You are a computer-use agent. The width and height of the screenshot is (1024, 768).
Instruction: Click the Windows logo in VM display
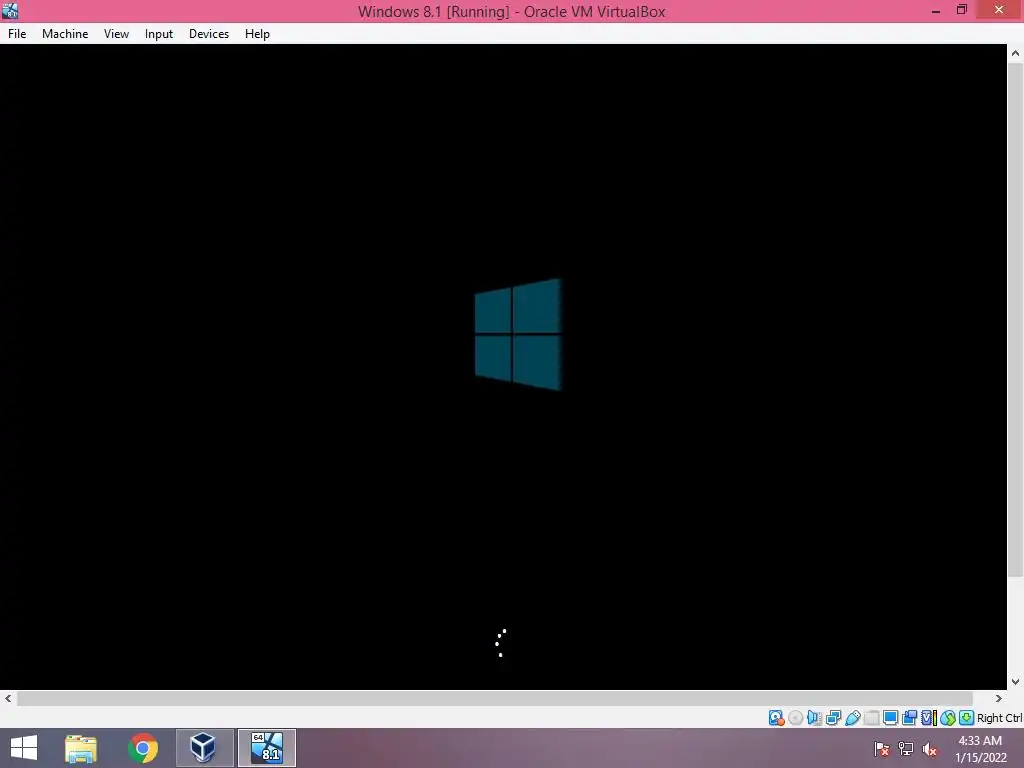pos(518,334)
